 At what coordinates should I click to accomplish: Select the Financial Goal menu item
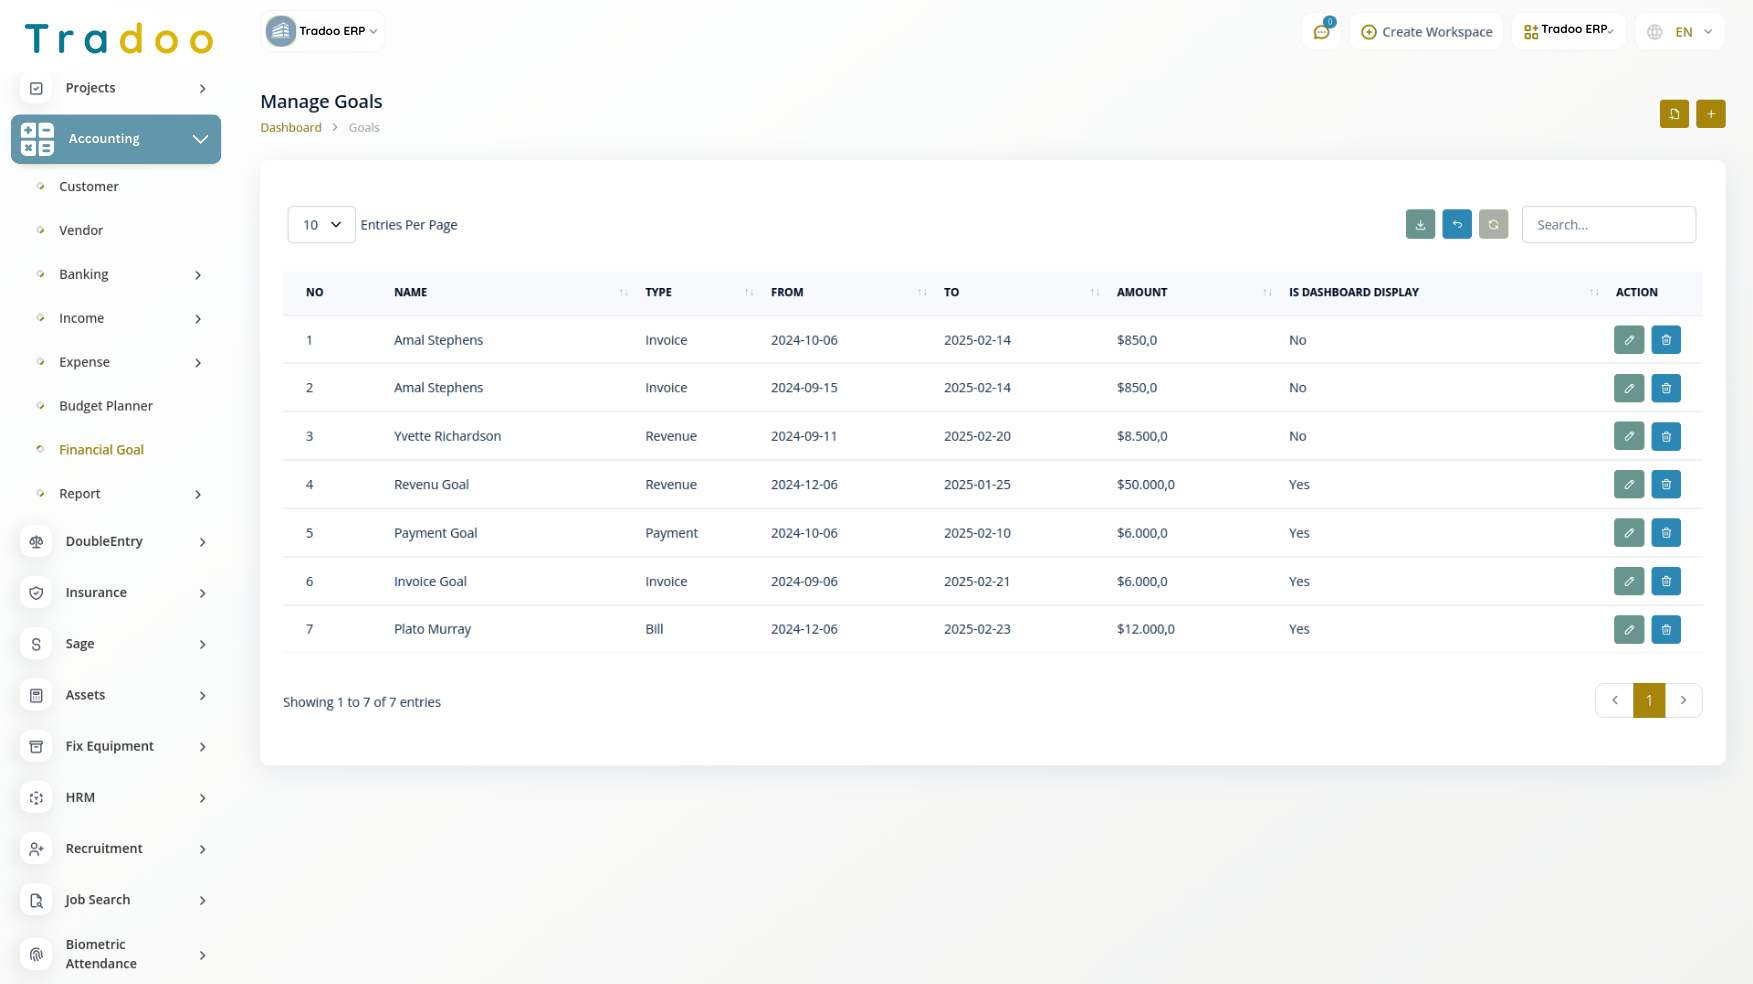[x=101, y=450]
